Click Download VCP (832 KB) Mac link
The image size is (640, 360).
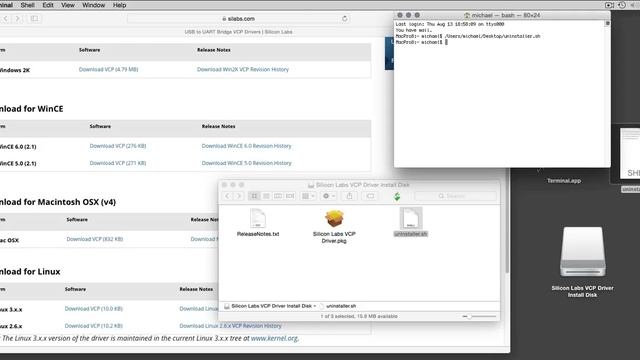[95, 239]
